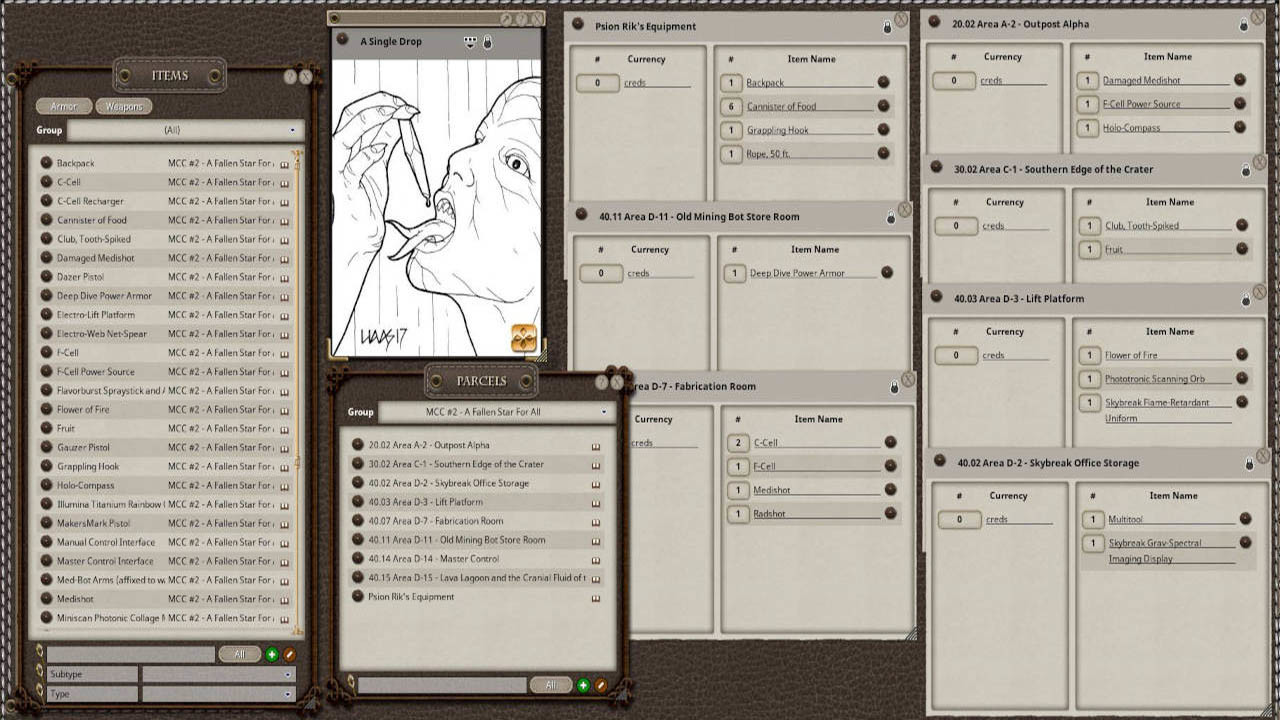
Task: Toggle the lock on Psion Rik's Equipment parcel
Action: (x=888, y=26)
